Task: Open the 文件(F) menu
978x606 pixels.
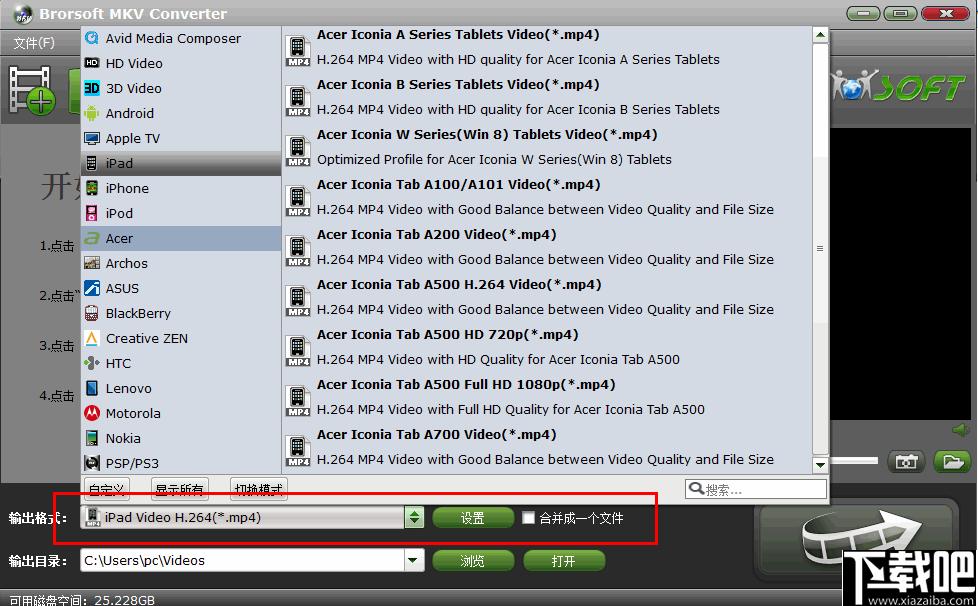Action: pyautogui.click(x=34, y=43)
